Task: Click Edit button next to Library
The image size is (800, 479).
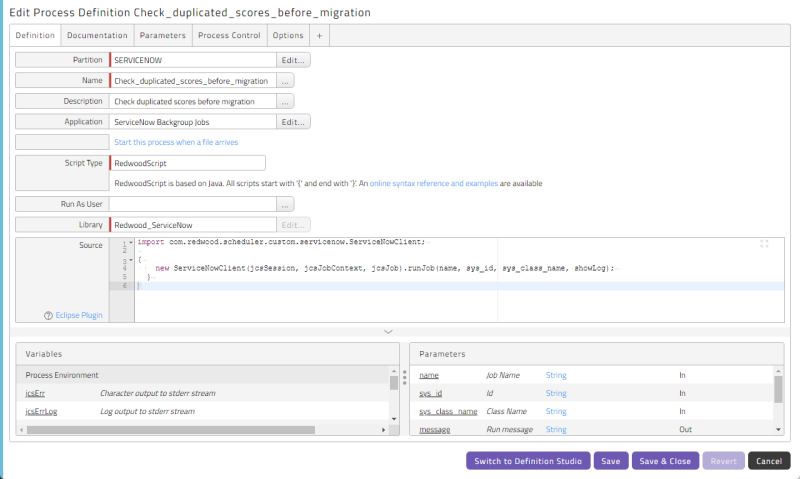Action: tap(293, 225)
